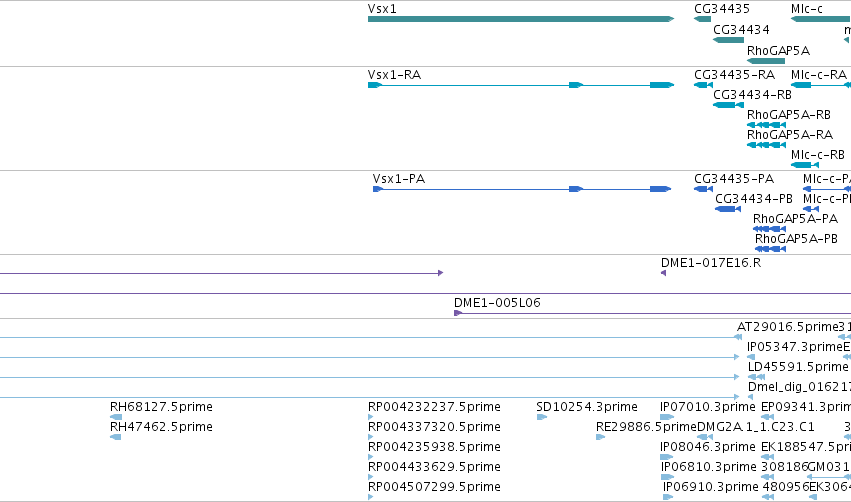Select the DME1-017E16.R BAC end label
This screenshot has width=851, height=502.
click(710, 263)
